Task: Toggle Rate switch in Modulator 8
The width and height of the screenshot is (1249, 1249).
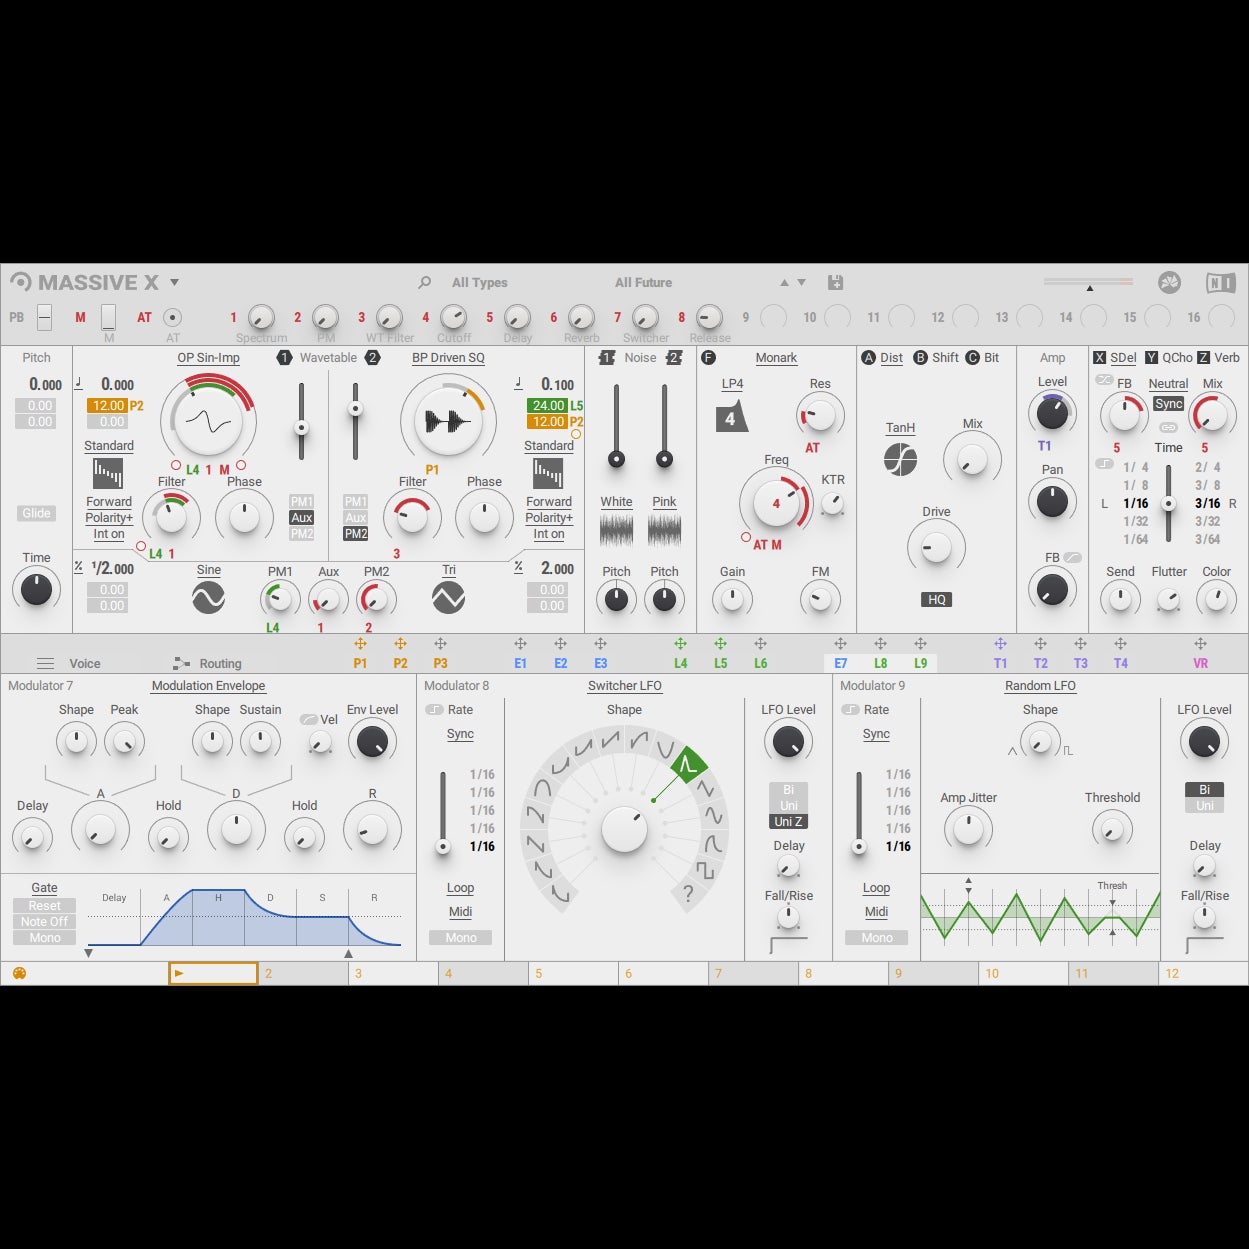Action: tap(434, 710)
